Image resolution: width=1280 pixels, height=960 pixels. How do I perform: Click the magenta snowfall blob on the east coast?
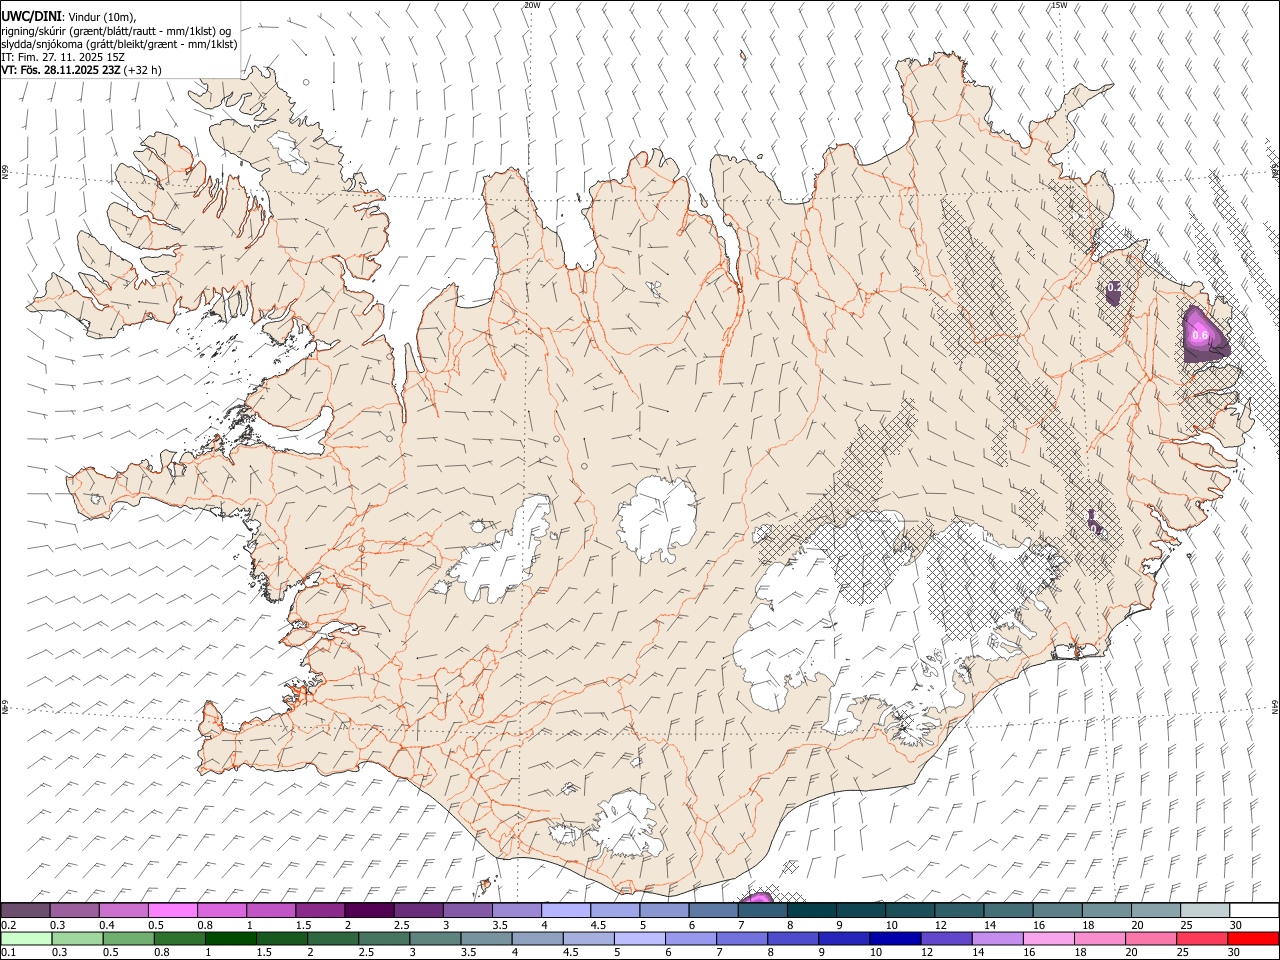(x=1204, y=336)
